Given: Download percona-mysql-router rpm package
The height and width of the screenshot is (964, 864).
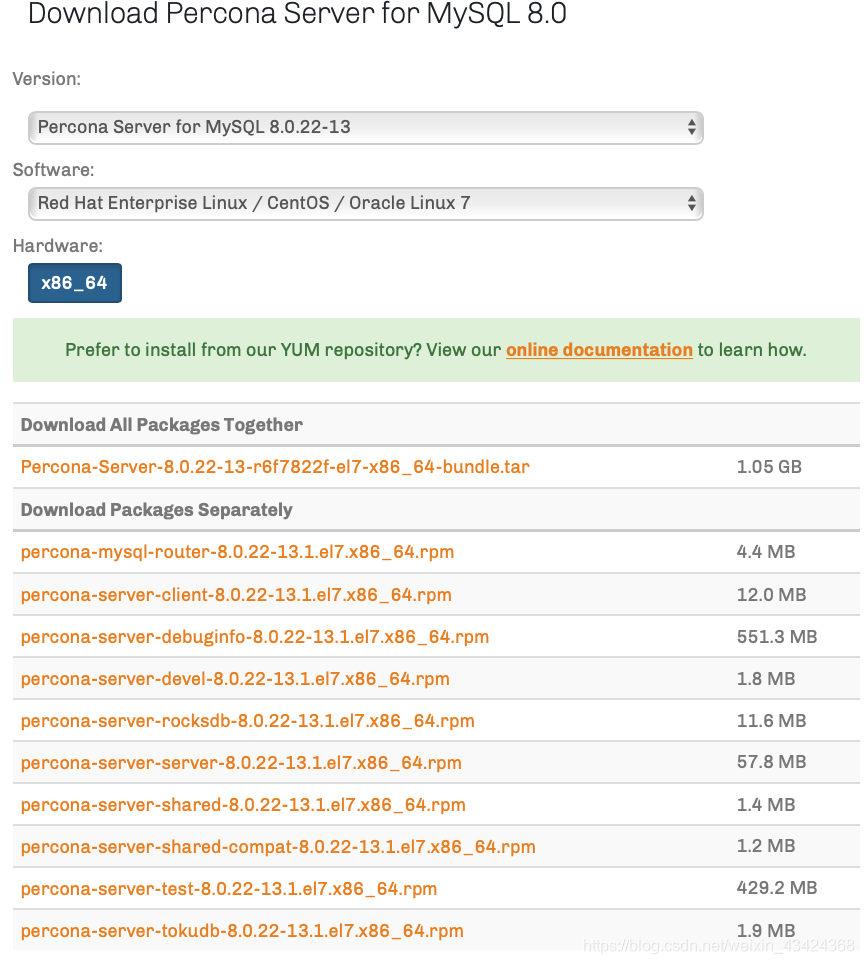Looking at the screenshot, I should [x=237, y=552].
